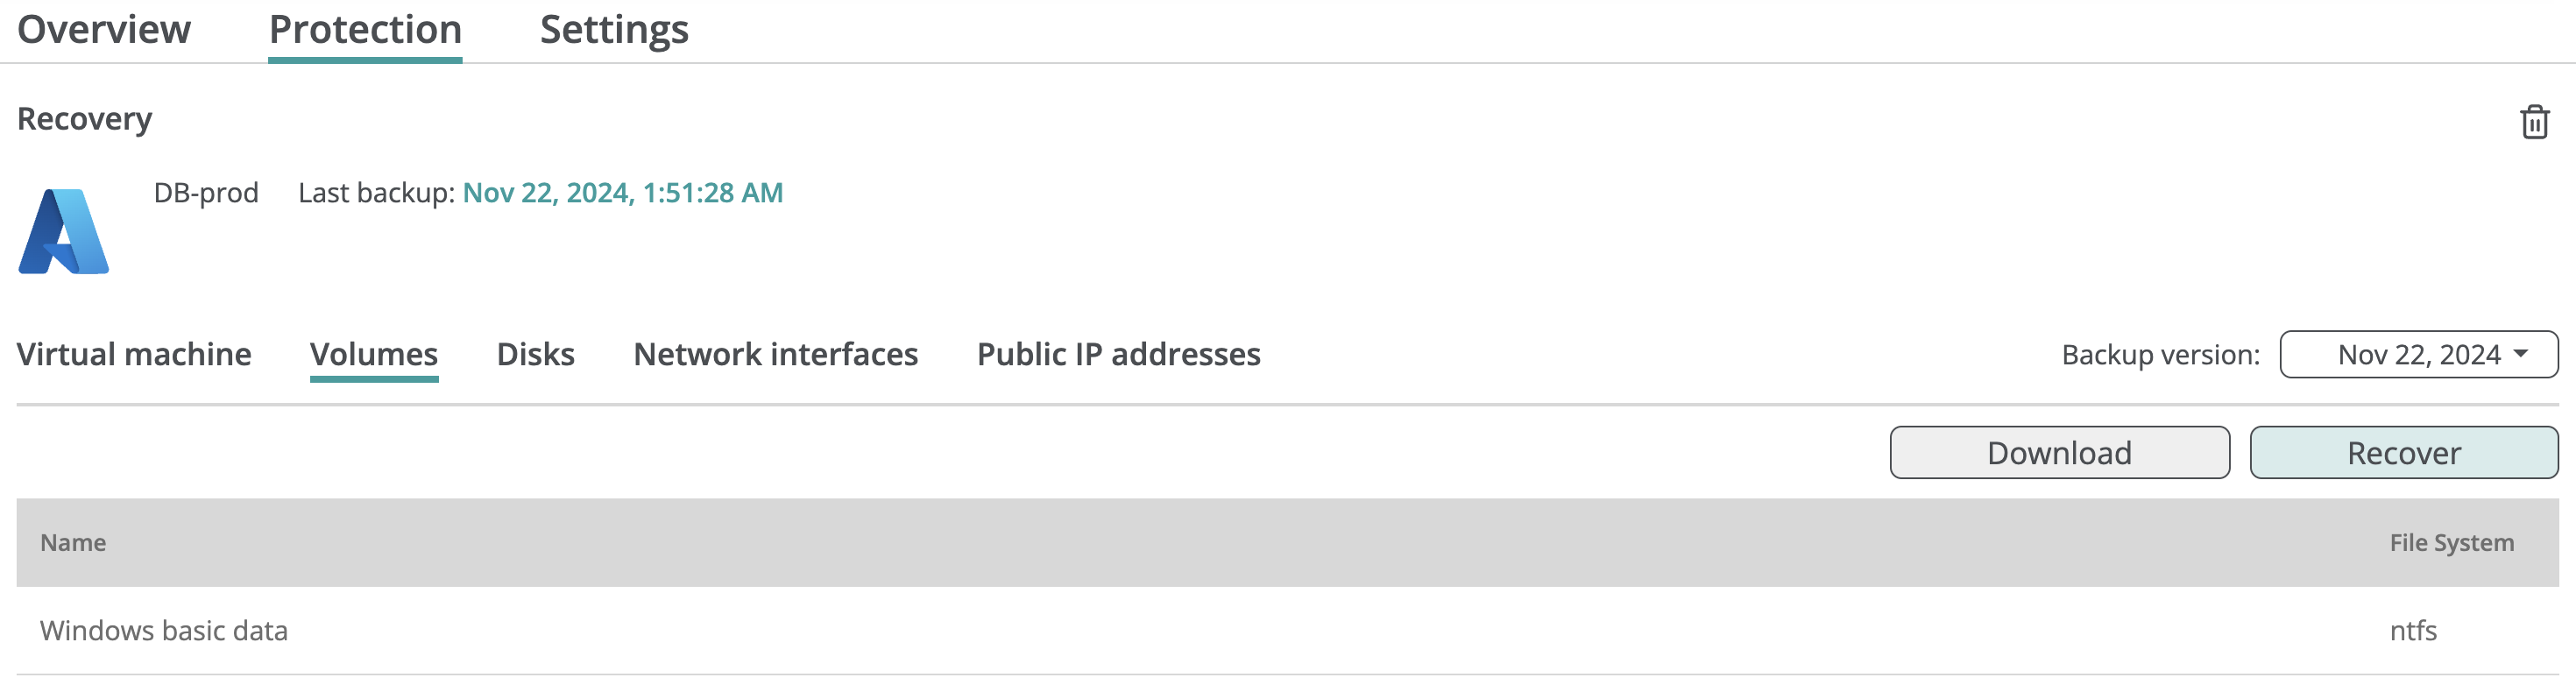View the Public IP addresses tab

(1119, 354)
